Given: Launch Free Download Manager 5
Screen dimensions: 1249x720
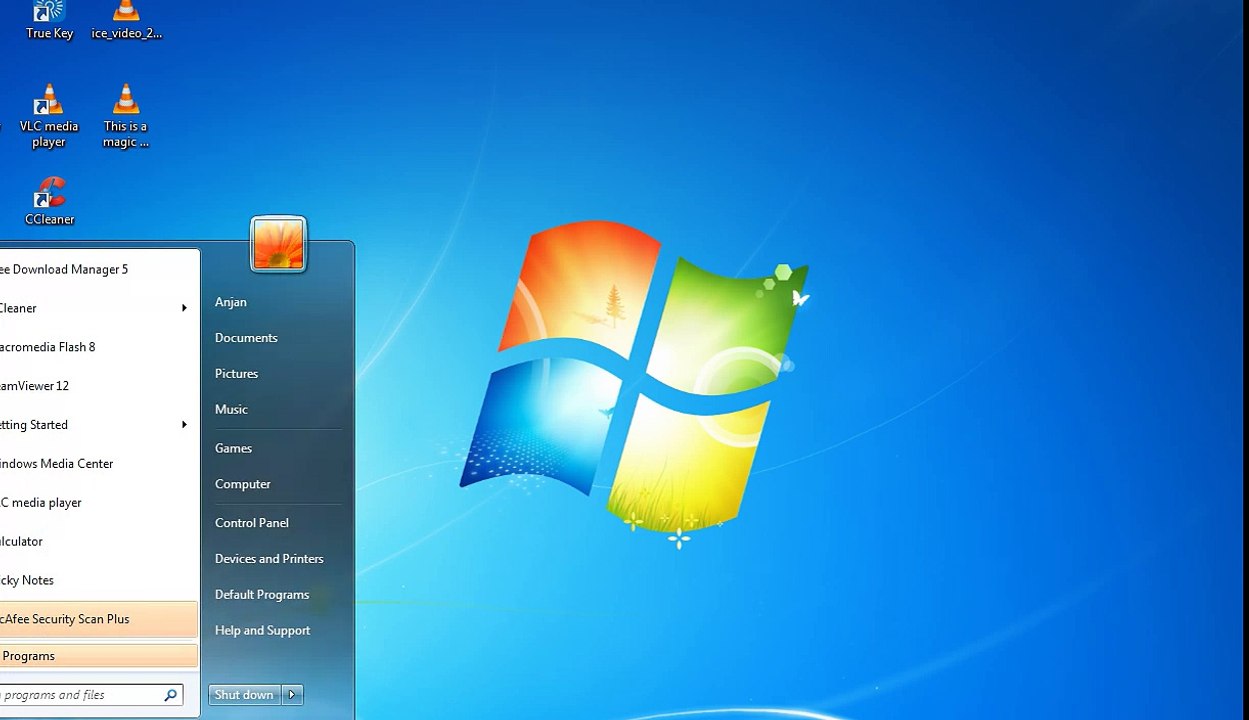Looking at the screenshot, I should point(99,269).
